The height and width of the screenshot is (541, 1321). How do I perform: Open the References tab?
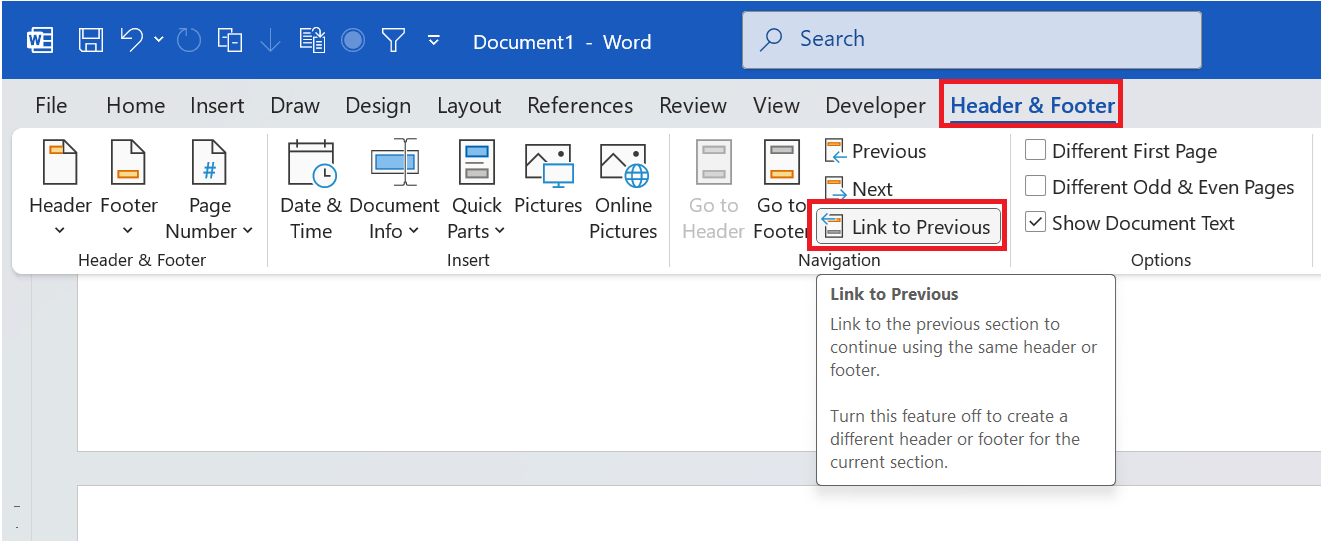click(580, 105)
